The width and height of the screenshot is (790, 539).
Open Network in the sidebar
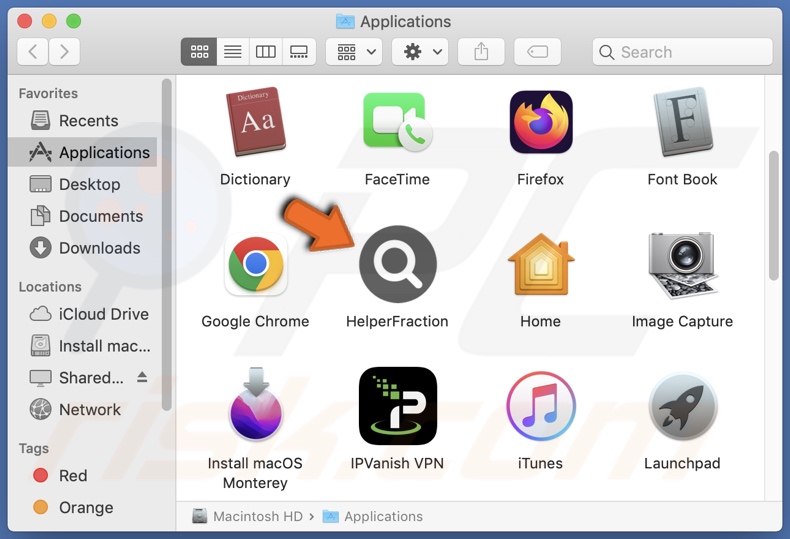coord(83,410)
